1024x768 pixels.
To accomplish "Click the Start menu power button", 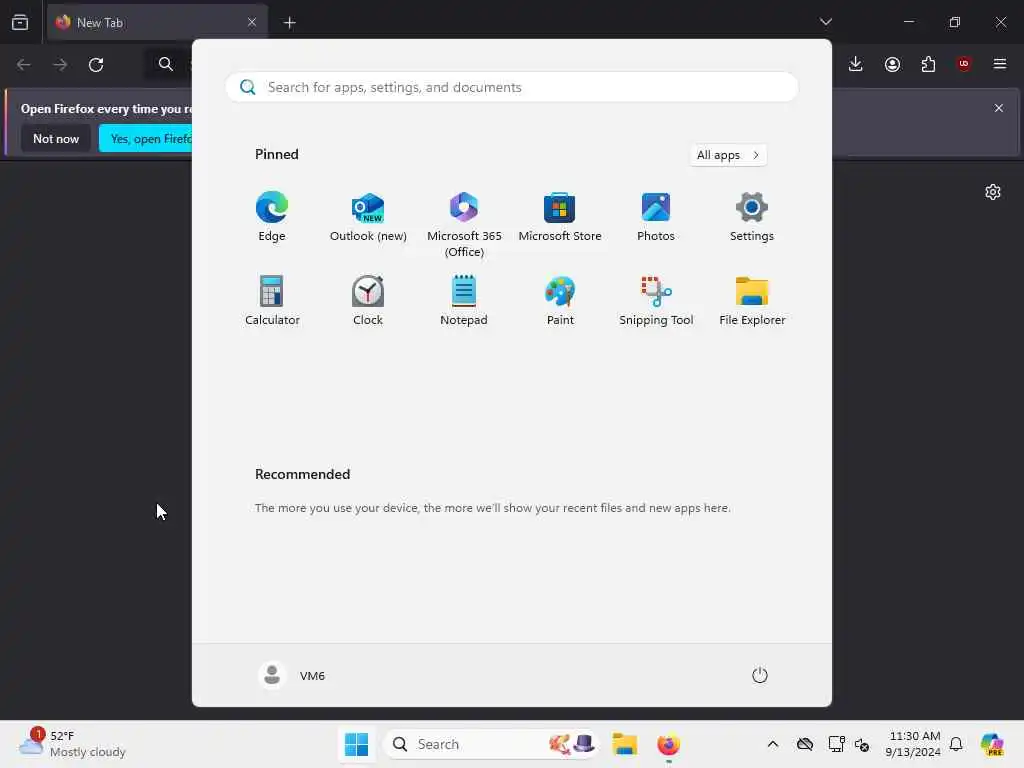I will click(760, 675).
